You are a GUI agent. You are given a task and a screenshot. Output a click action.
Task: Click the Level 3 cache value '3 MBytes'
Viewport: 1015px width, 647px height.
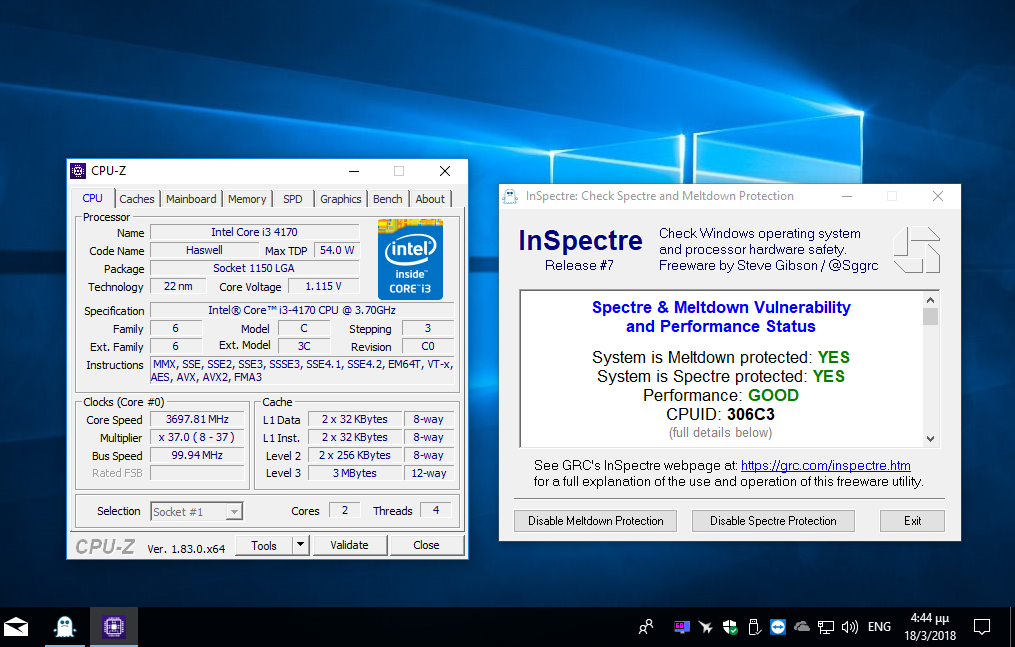coord(355,473)
